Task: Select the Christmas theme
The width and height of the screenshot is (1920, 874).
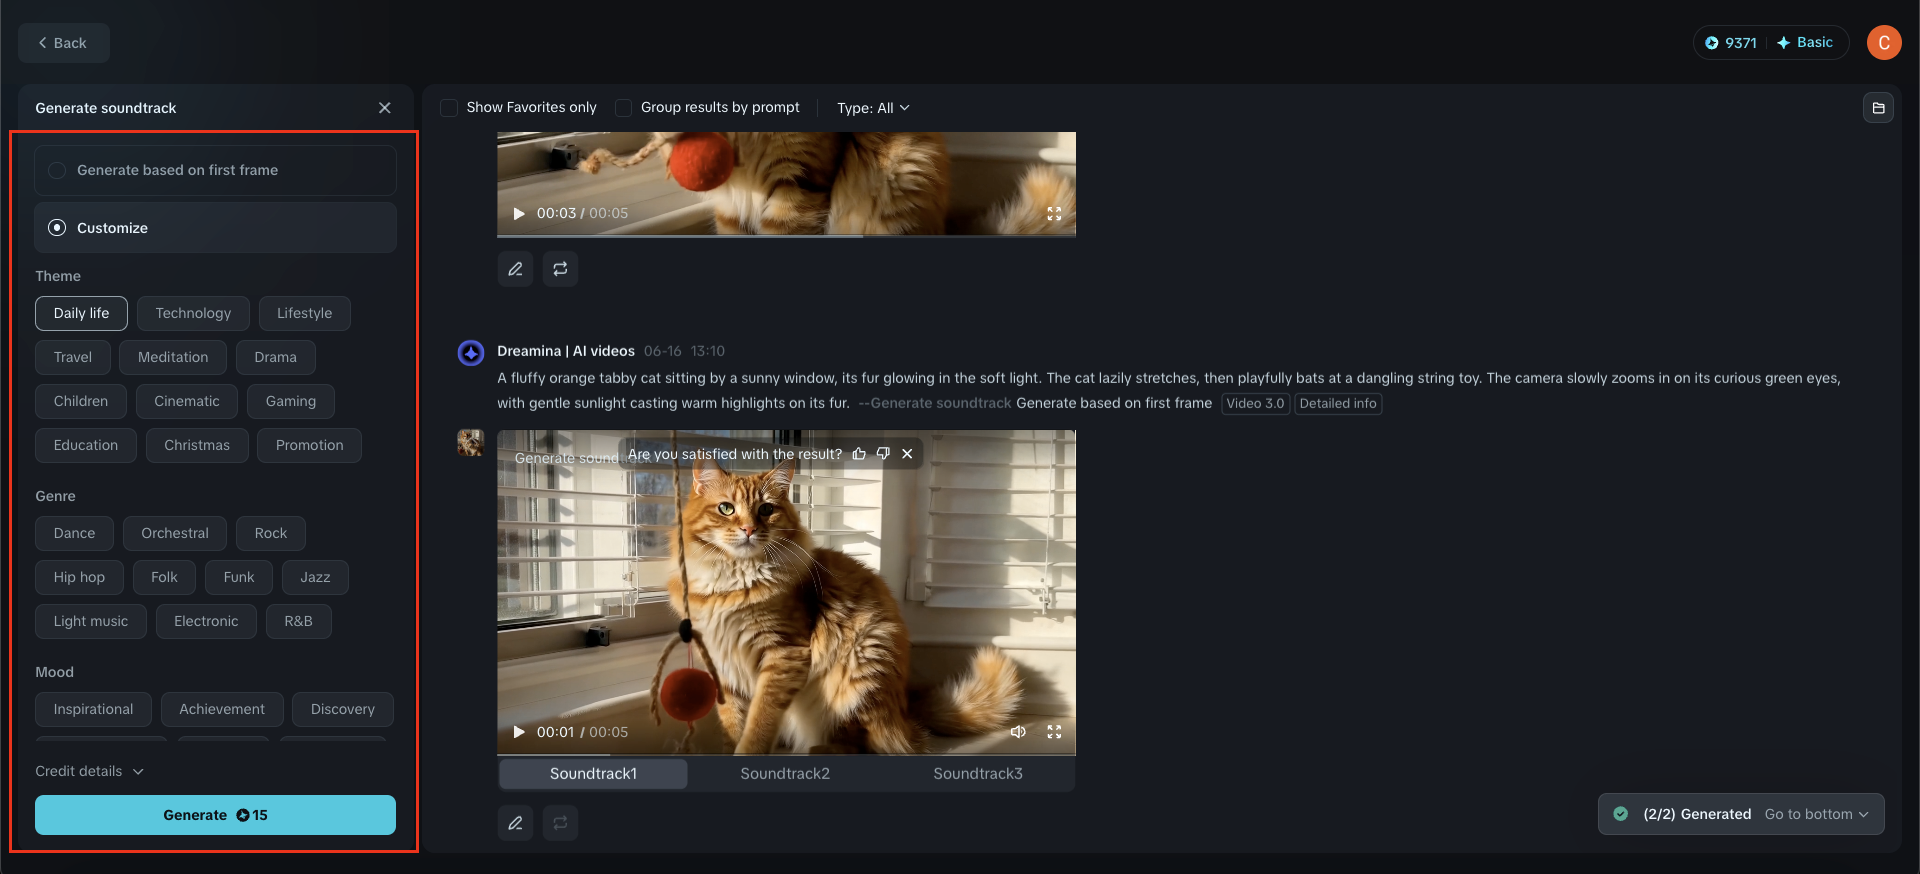Action: [197, 446]
